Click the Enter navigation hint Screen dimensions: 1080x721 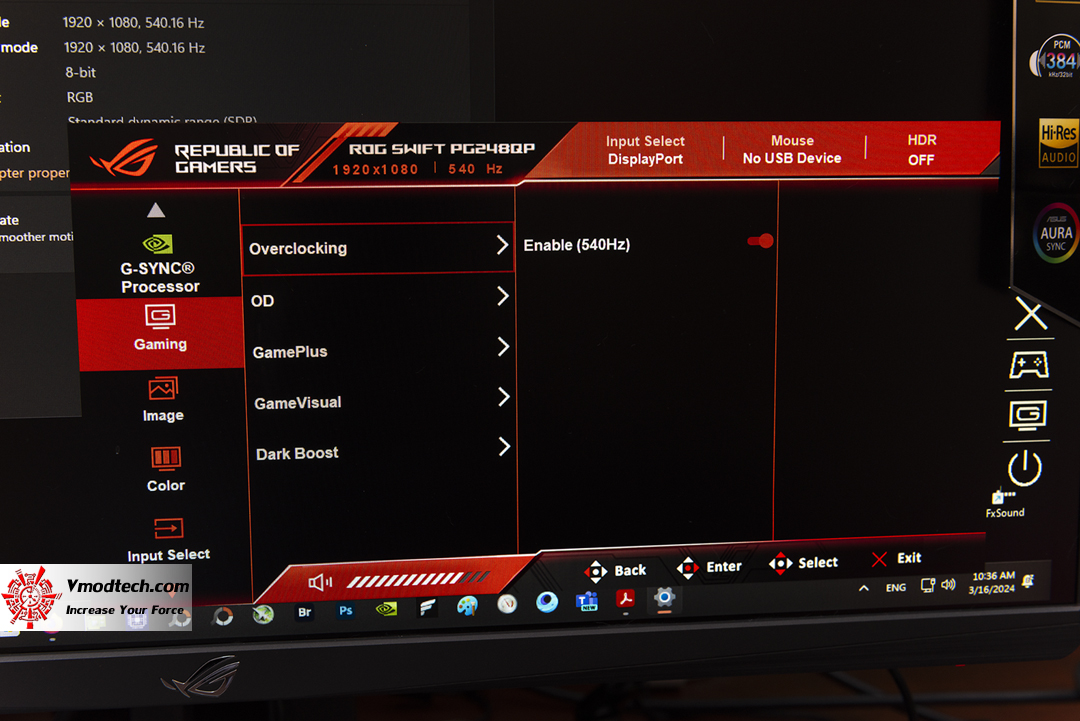point(709,567)
